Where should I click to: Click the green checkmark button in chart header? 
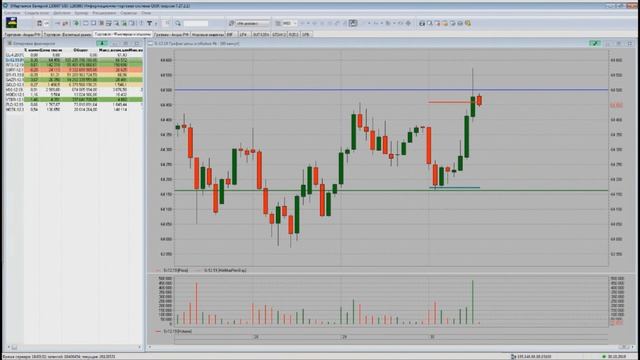595,43
